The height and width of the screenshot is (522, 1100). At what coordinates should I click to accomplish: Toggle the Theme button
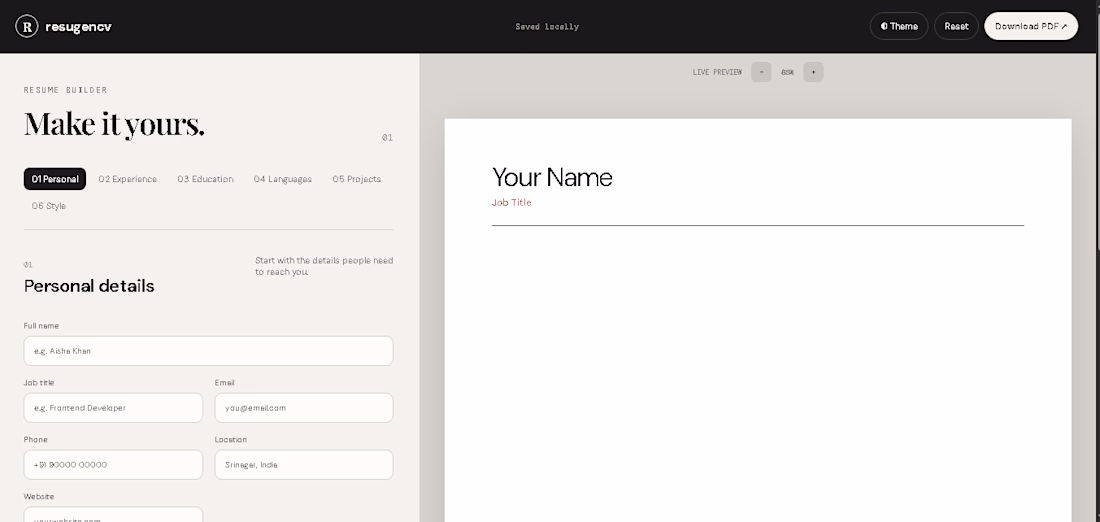899,26
